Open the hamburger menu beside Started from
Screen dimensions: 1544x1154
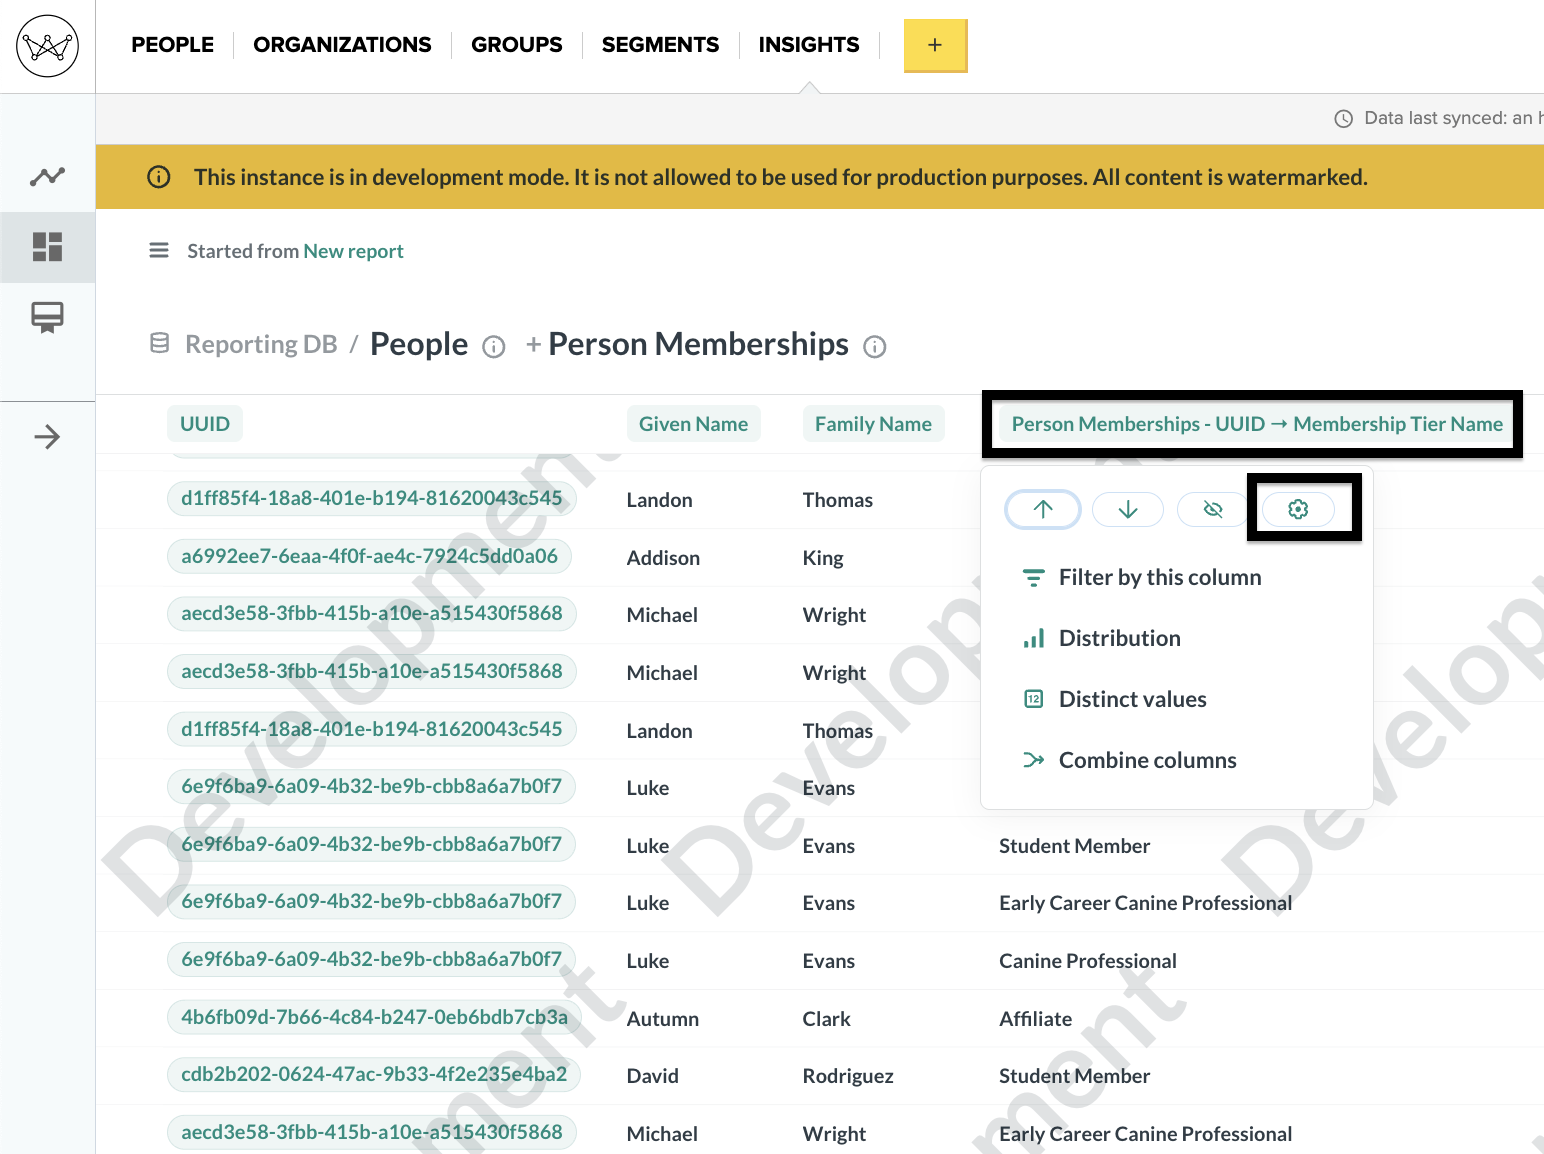click(x=159, y=250)
